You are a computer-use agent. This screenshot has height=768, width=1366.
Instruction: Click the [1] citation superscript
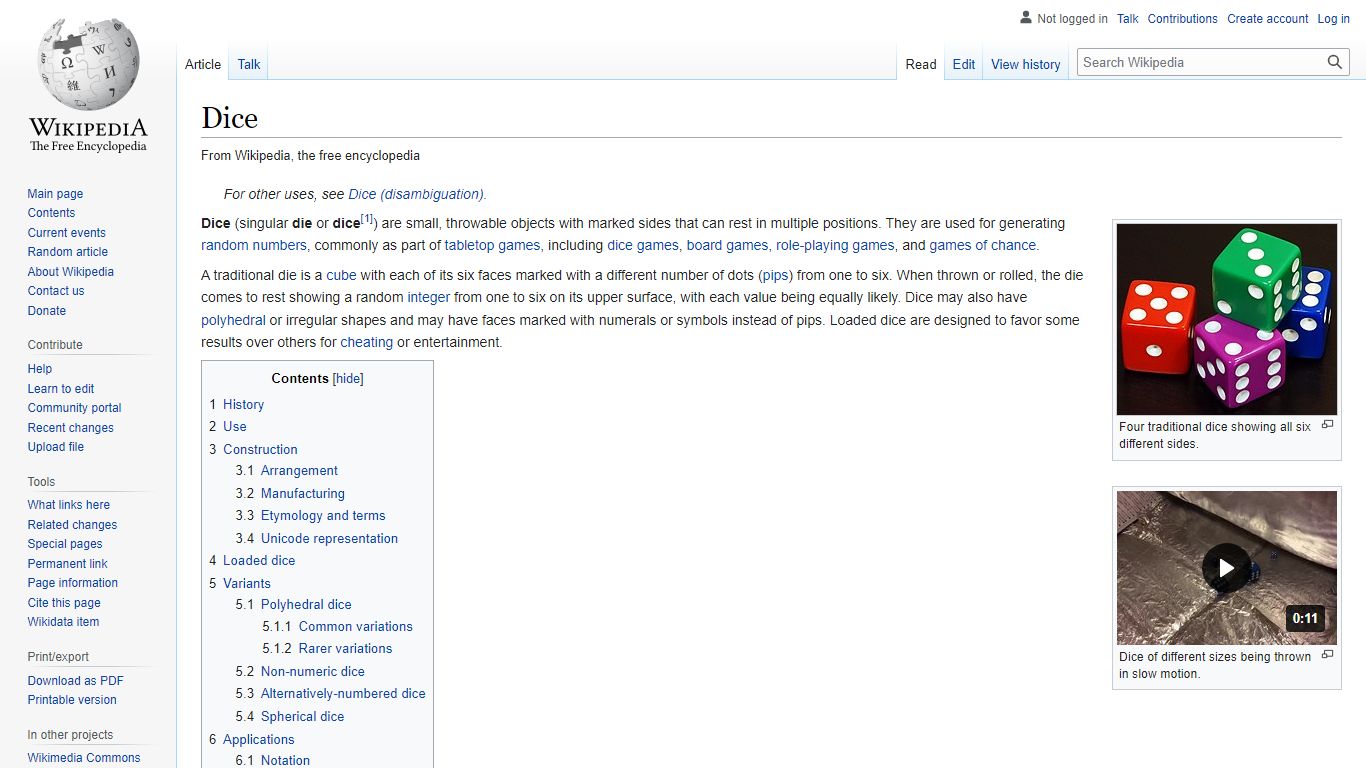(367, 218)
